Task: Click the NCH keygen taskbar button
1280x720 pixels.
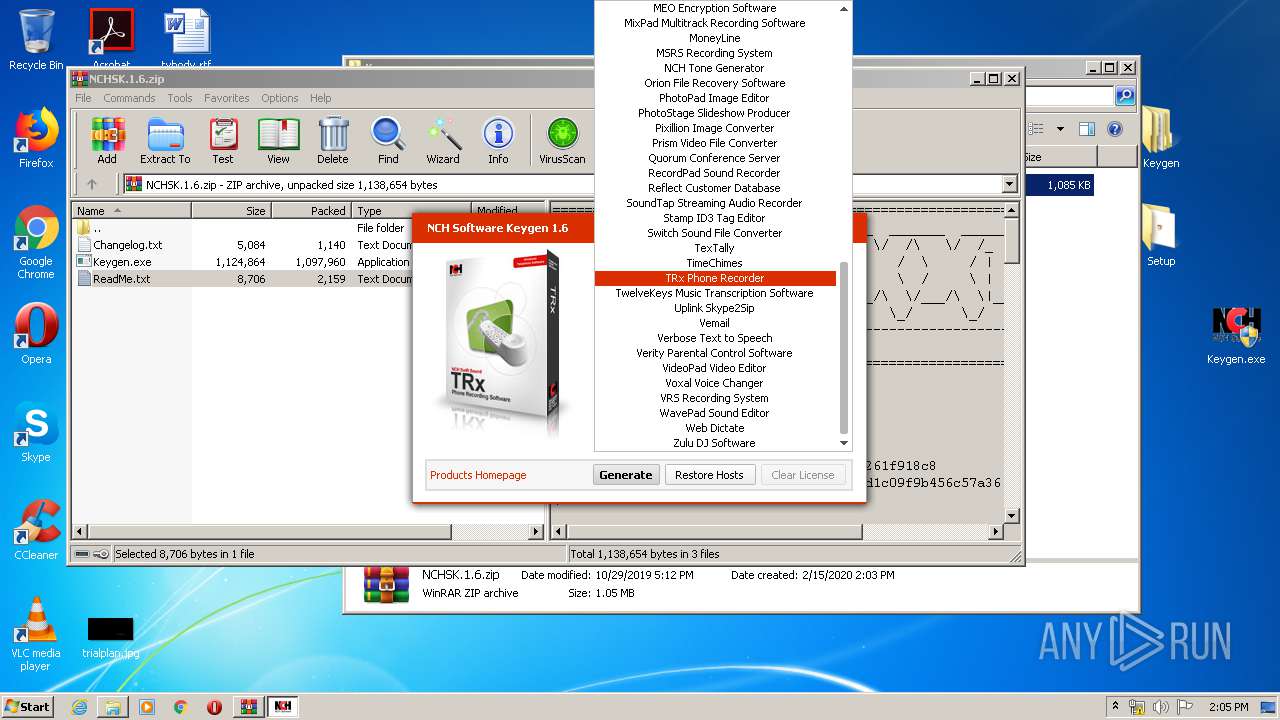Action: pos(283,707)
